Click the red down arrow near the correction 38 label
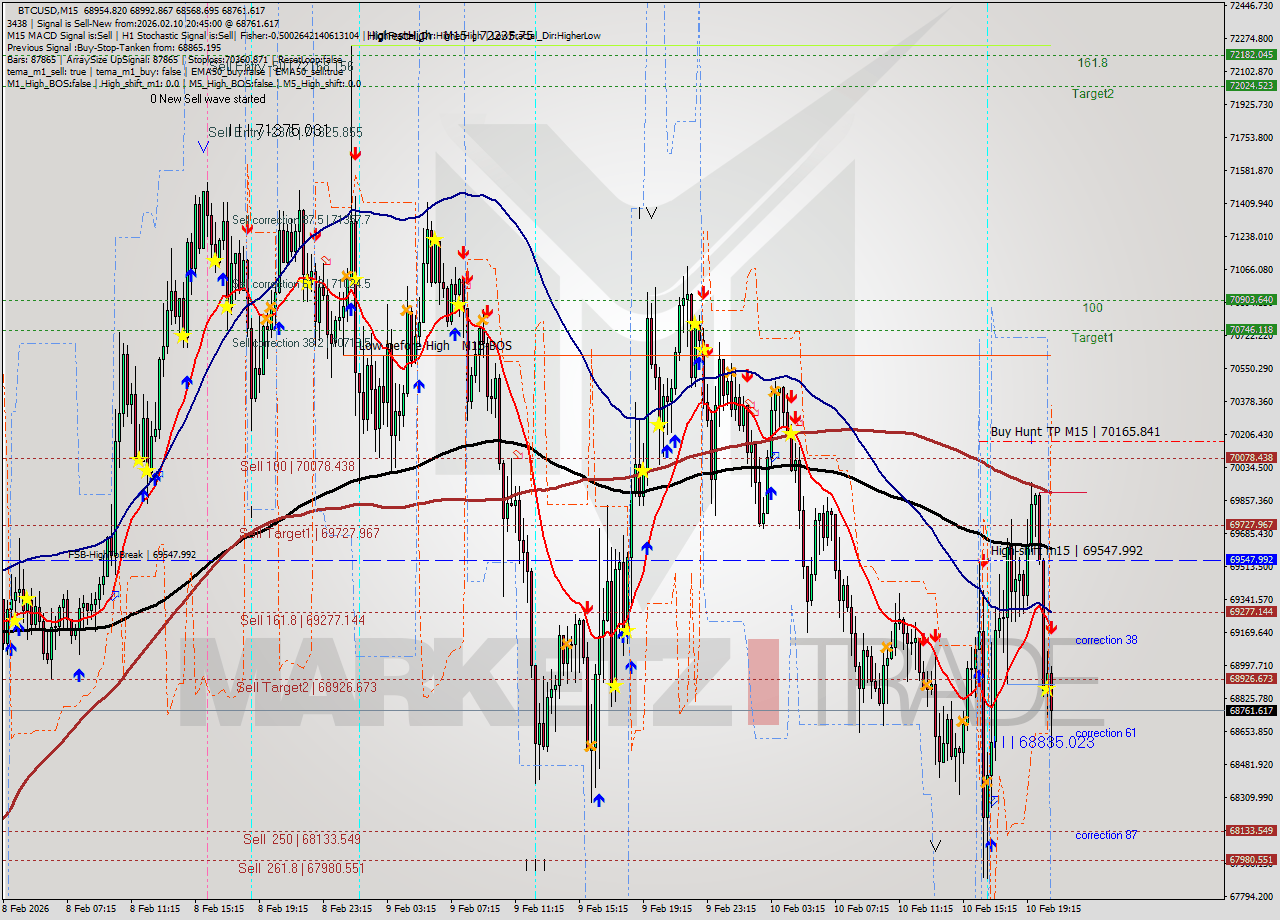The height and width of the screenshot is (920, 1280). pyautogui.click(x=1050, y=628)
